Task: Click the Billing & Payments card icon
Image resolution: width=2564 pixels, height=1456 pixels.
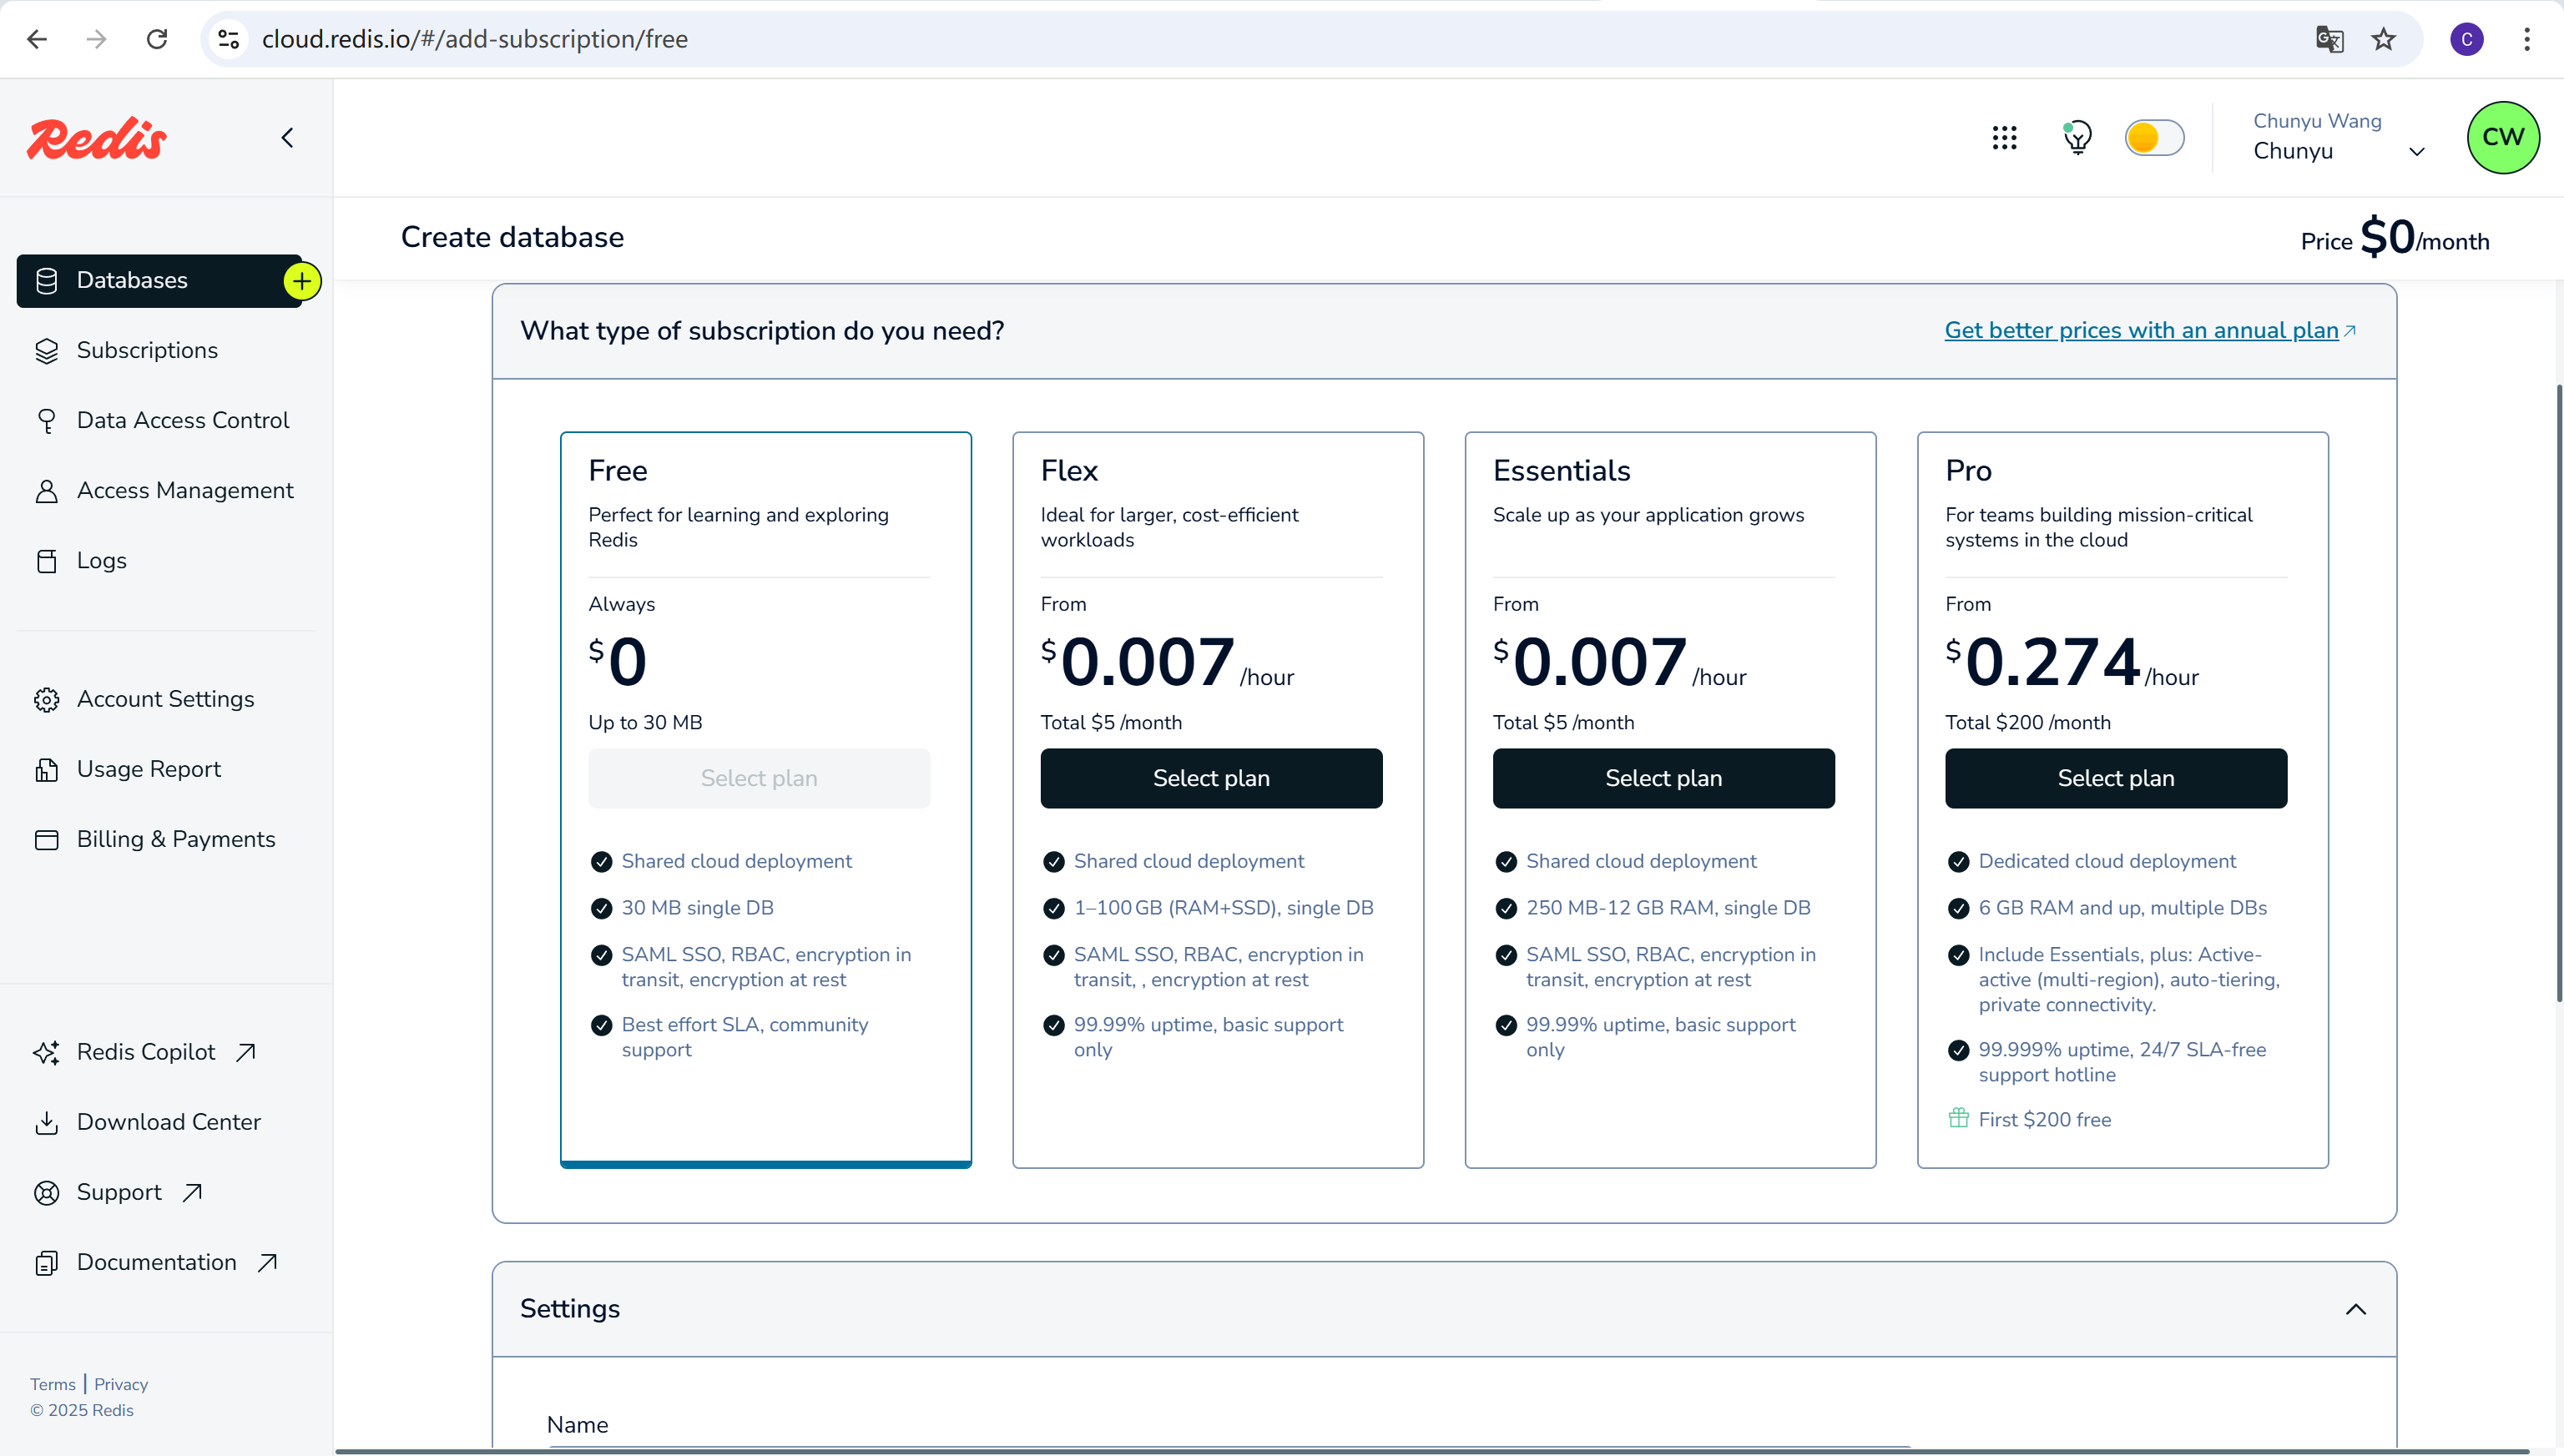Action: 47,839
